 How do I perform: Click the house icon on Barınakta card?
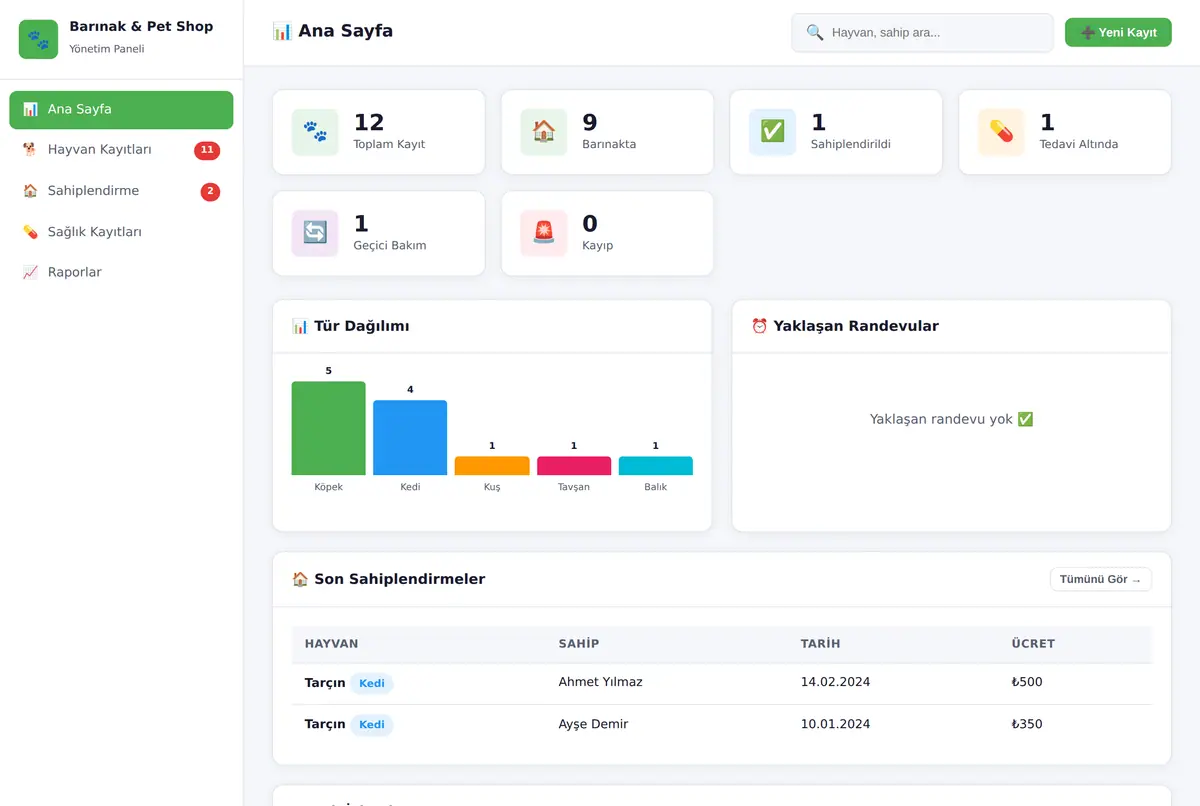click(x=544, y=132)
